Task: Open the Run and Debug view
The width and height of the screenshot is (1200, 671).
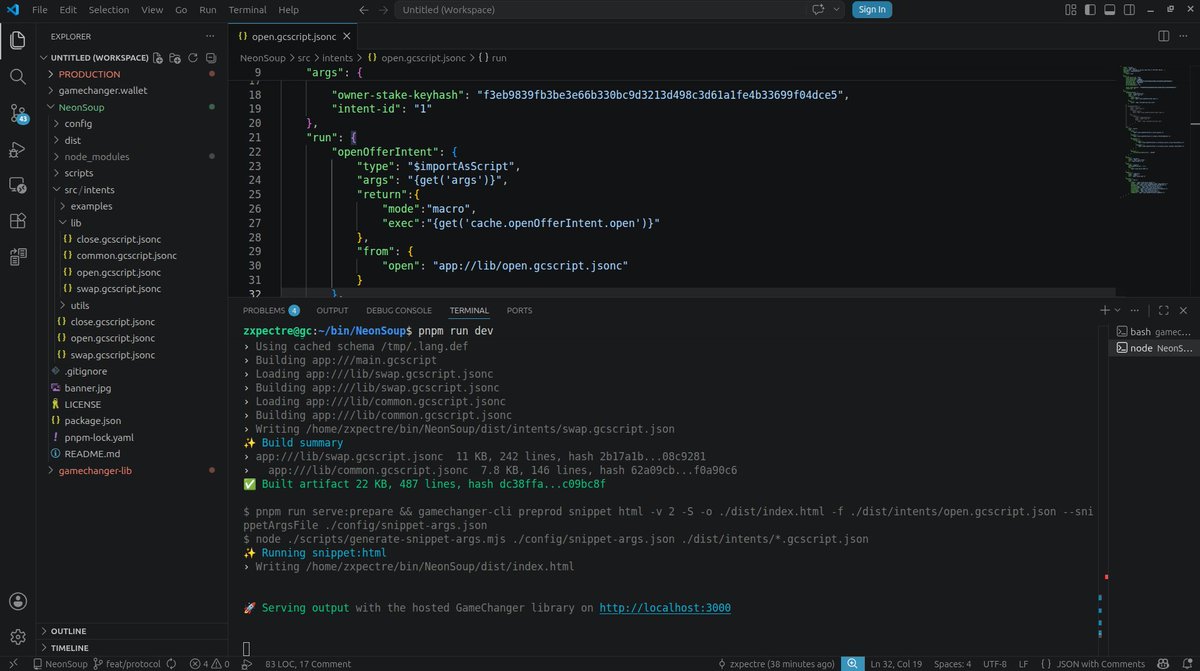Action: point(17,149)
